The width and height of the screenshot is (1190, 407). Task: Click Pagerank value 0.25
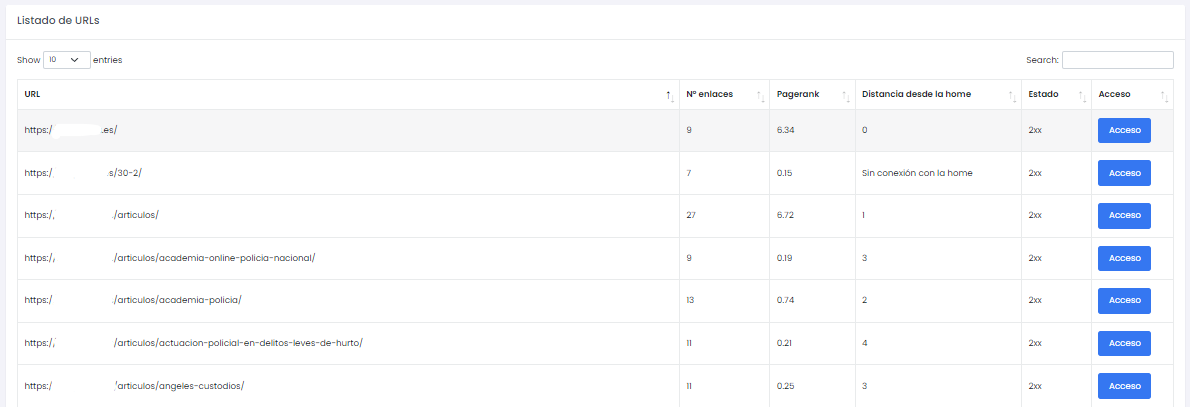785,386
